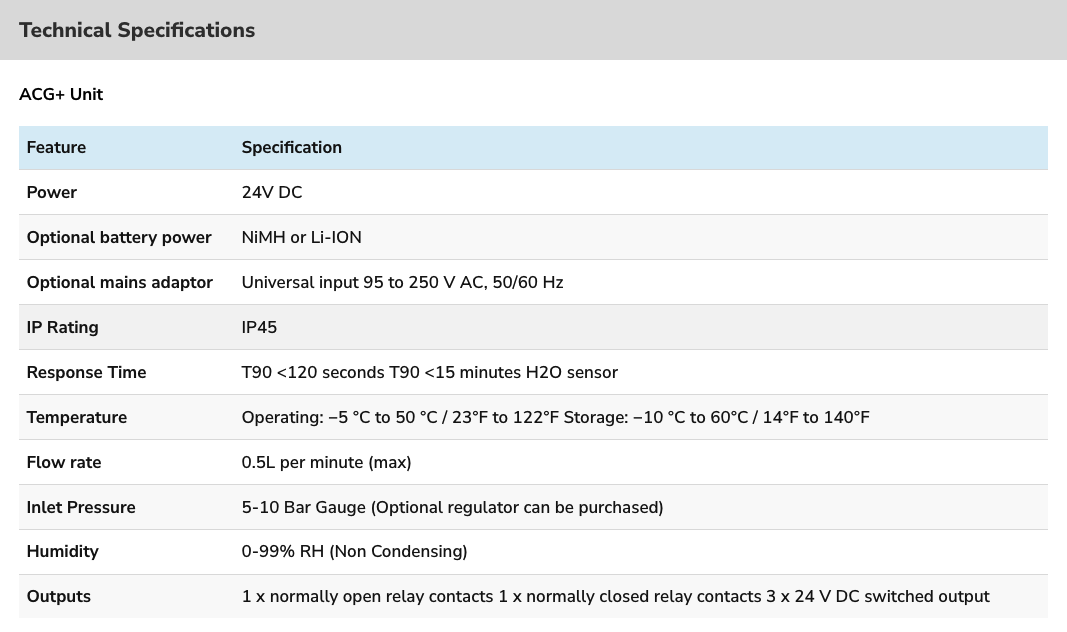The height and width of the screenshot is (632, 1067).
Task: Click the Specification column header
Action: [292, 148]
